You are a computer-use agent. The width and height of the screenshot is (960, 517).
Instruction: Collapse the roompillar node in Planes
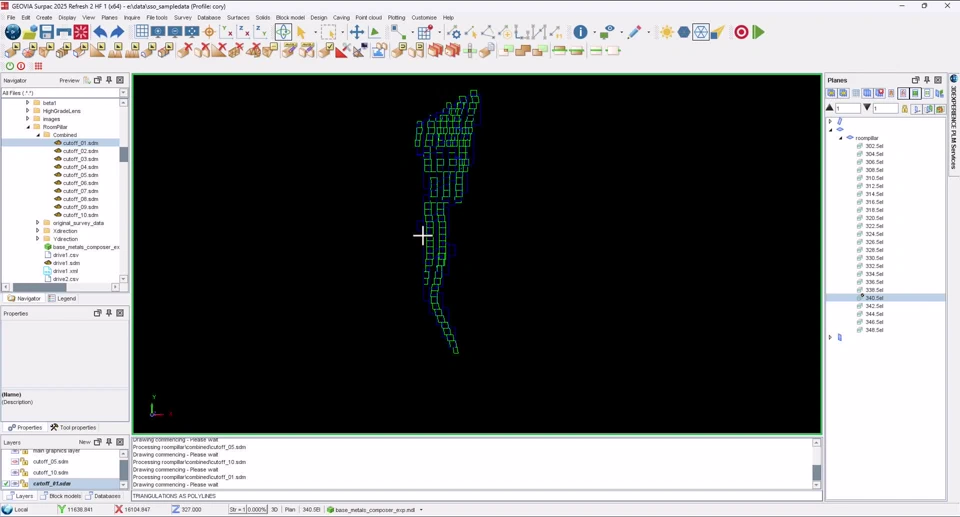841,138
